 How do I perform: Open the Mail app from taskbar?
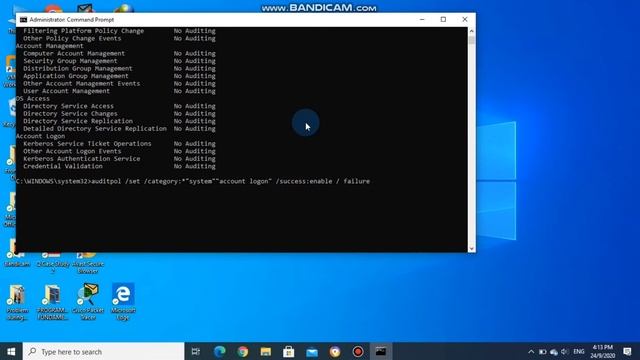(312, 351)
